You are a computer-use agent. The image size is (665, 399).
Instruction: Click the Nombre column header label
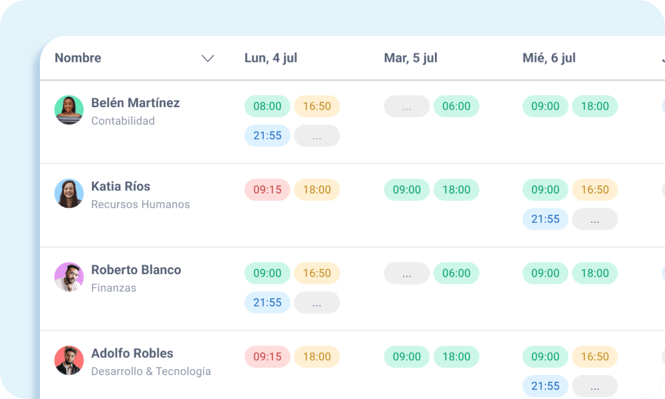(x=78, y=58)
